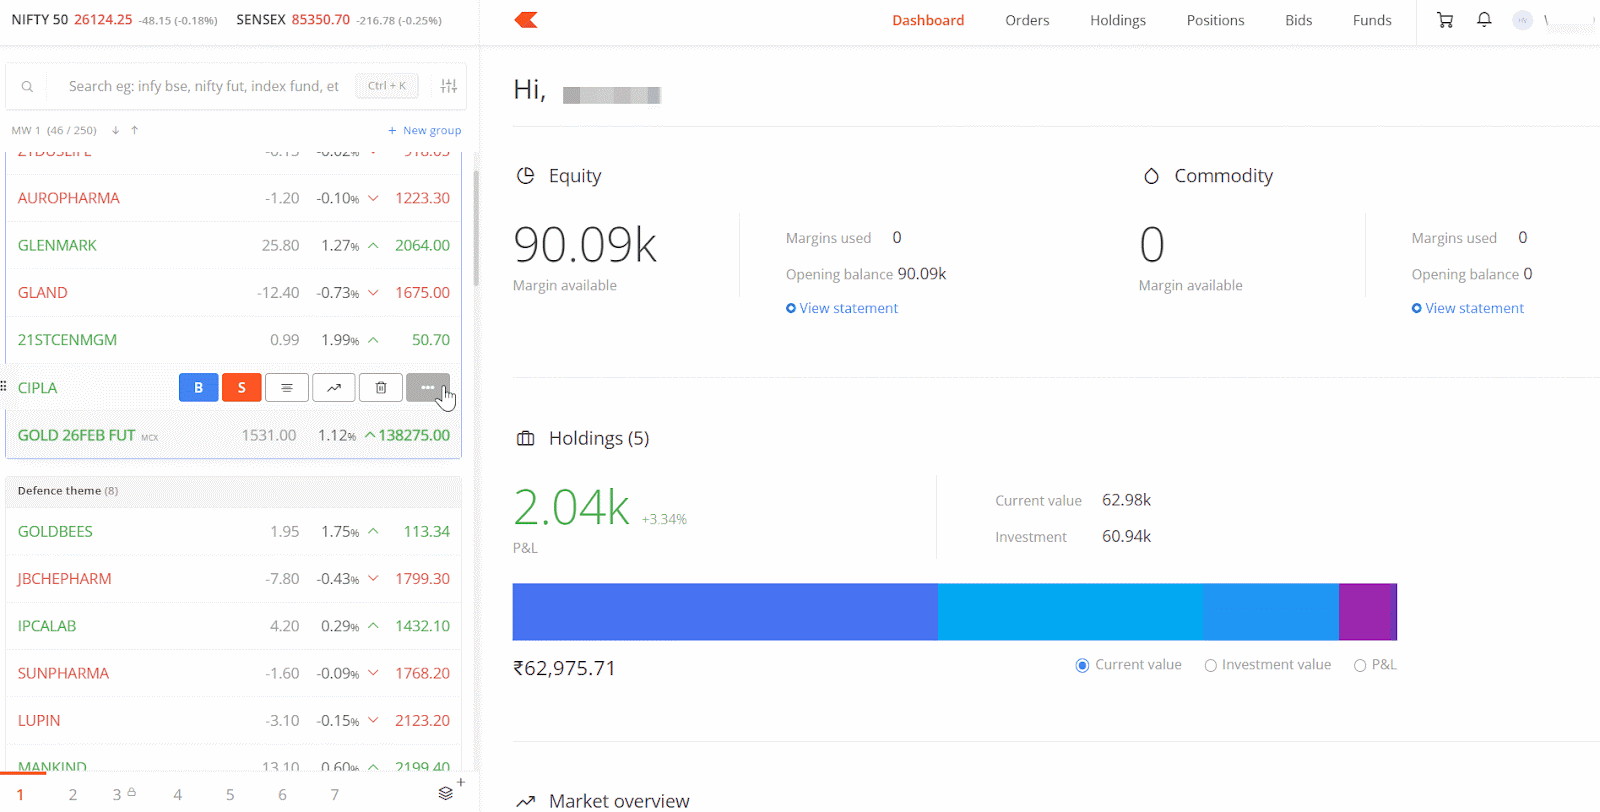Image resolution: width=1600 pixels, height=812 pixels.
Task: Create a New group in watchlist
Action: (x=425, y=130)
